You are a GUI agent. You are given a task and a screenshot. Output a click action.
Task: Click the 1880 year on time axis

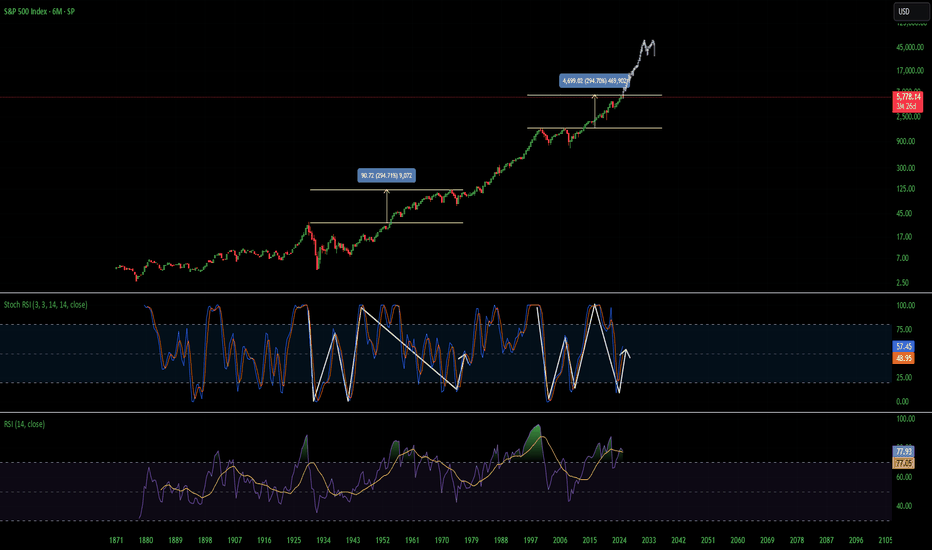pyautogui.click(x=146, y=540)
